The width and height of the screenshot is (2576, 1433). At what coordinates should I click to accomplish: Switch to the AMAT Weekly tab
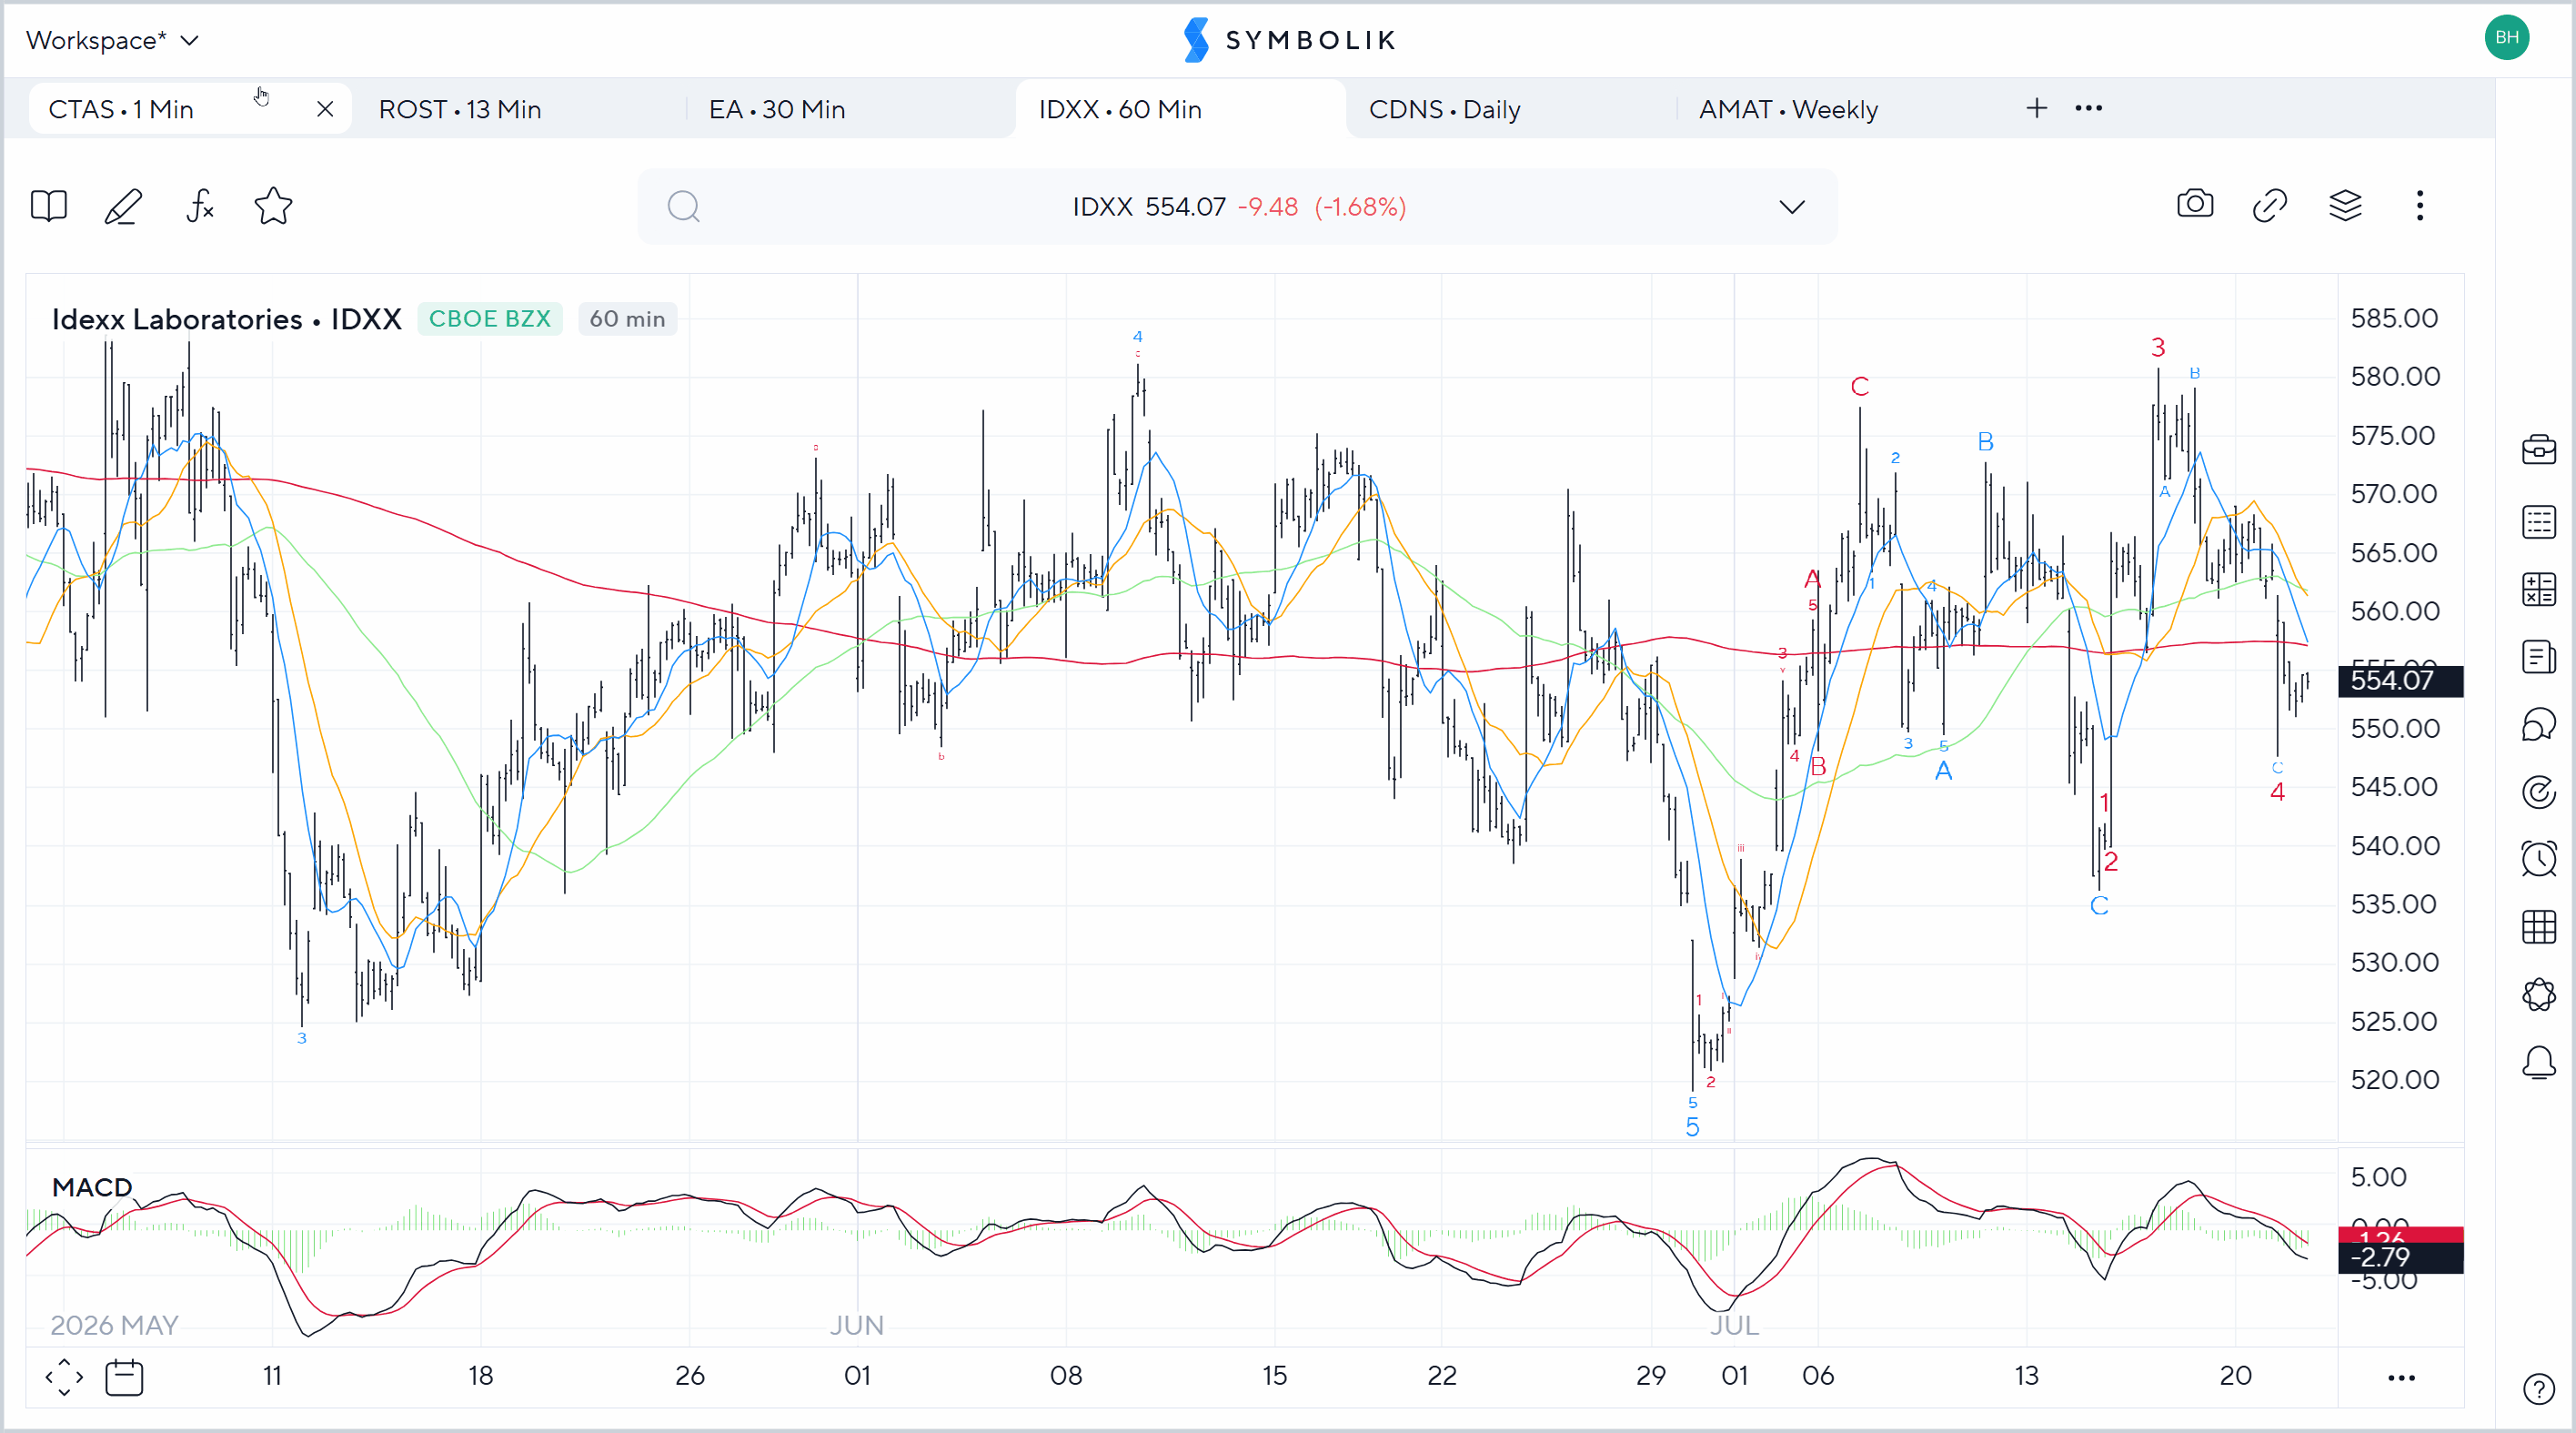(1789, 109)
